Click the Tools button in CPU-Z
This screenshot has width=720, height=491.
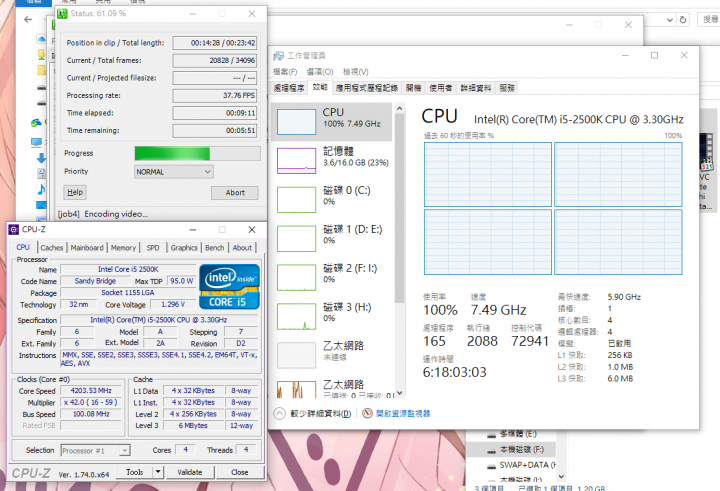click(x=134, y=472)
